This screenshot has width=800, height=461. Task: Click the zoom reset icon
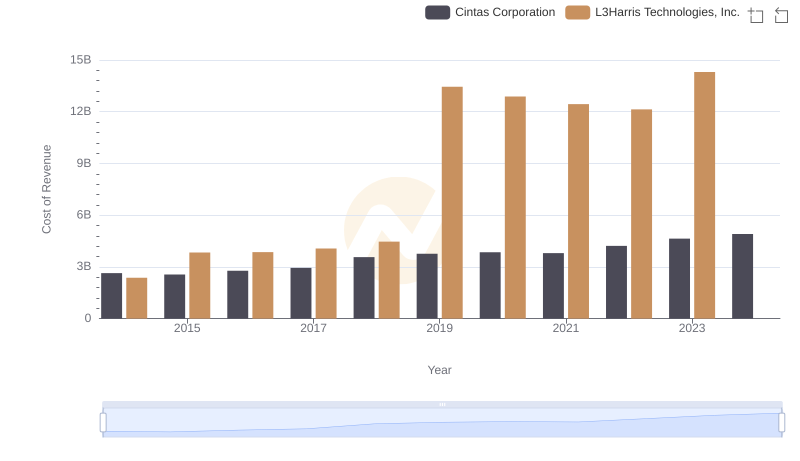[x=781, y=15]
